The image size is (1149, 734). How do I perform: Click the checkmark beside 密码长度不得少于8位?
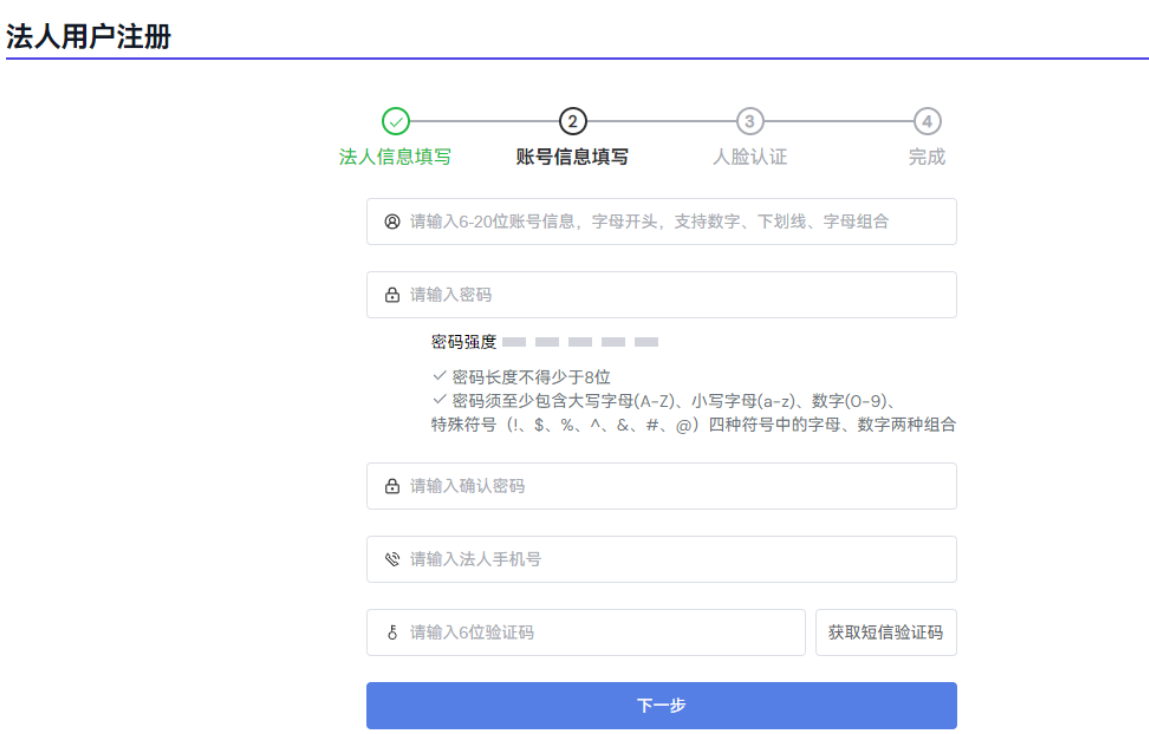coord(439,376)
